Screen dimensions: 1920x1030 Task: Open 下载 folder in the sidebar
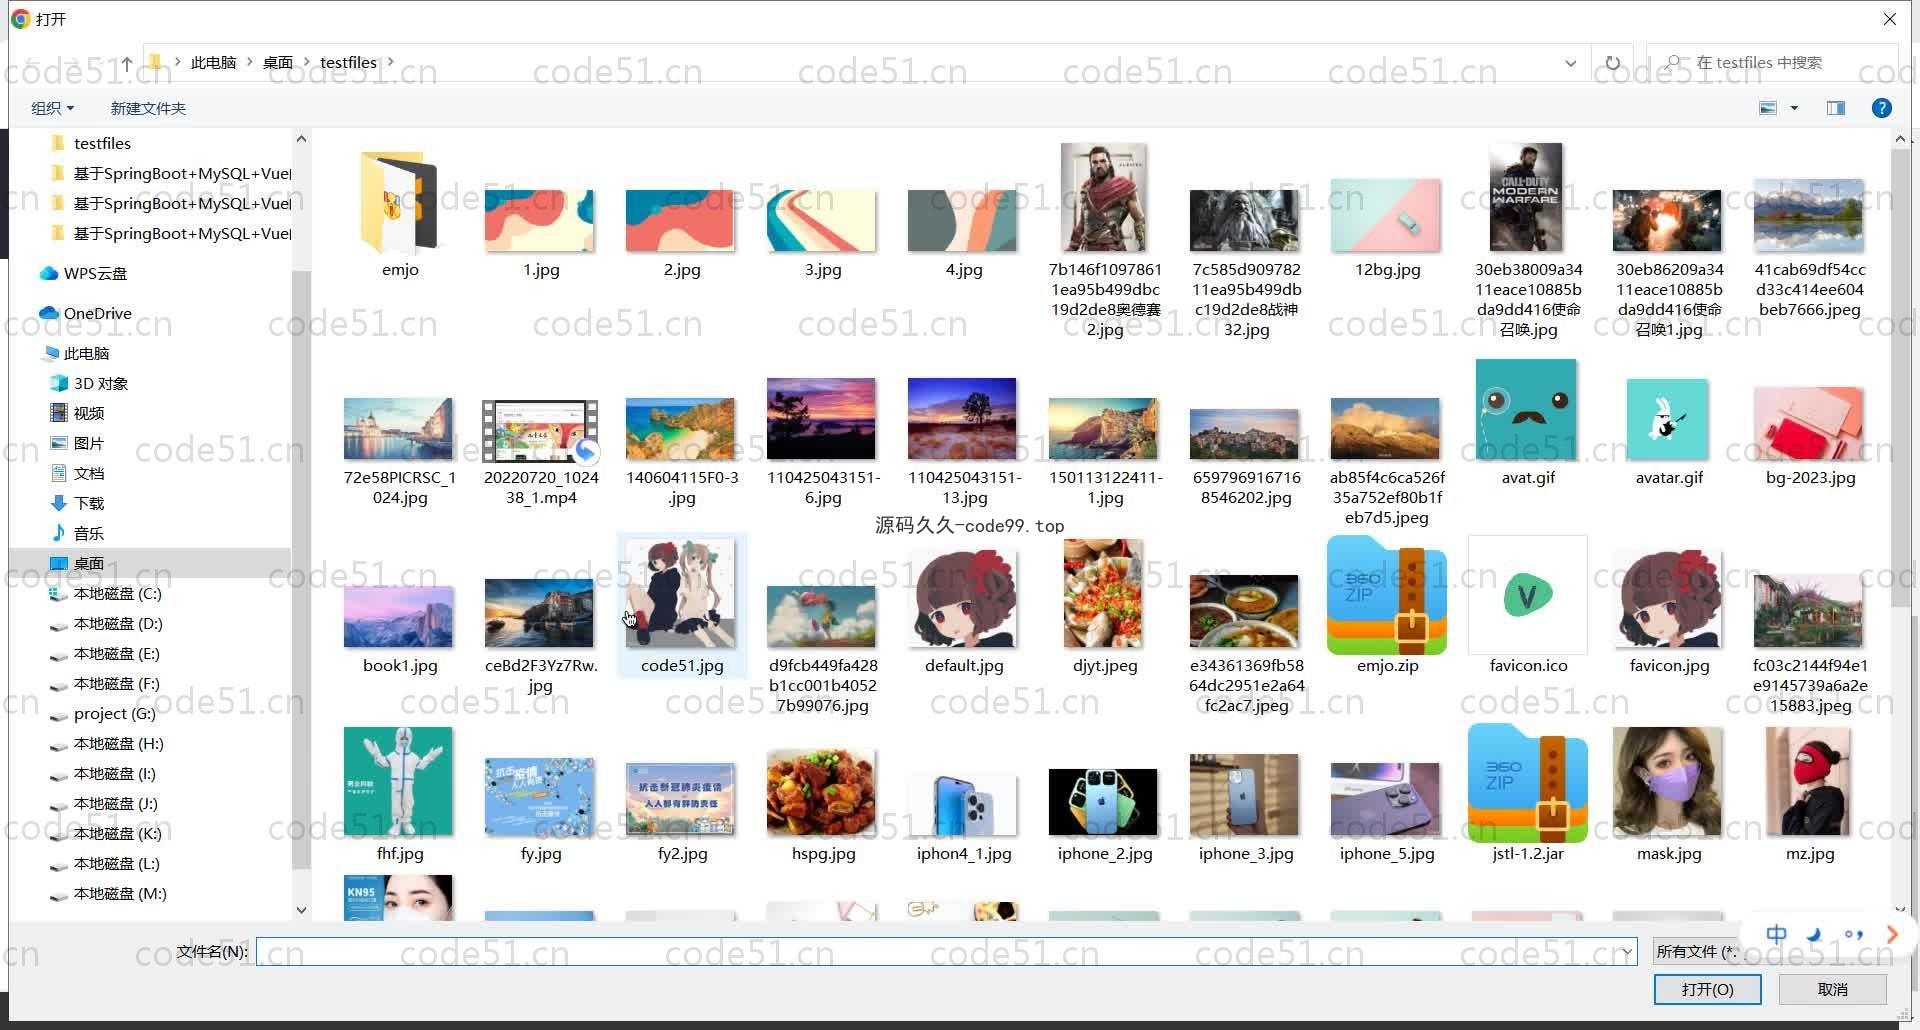point(88,503)
